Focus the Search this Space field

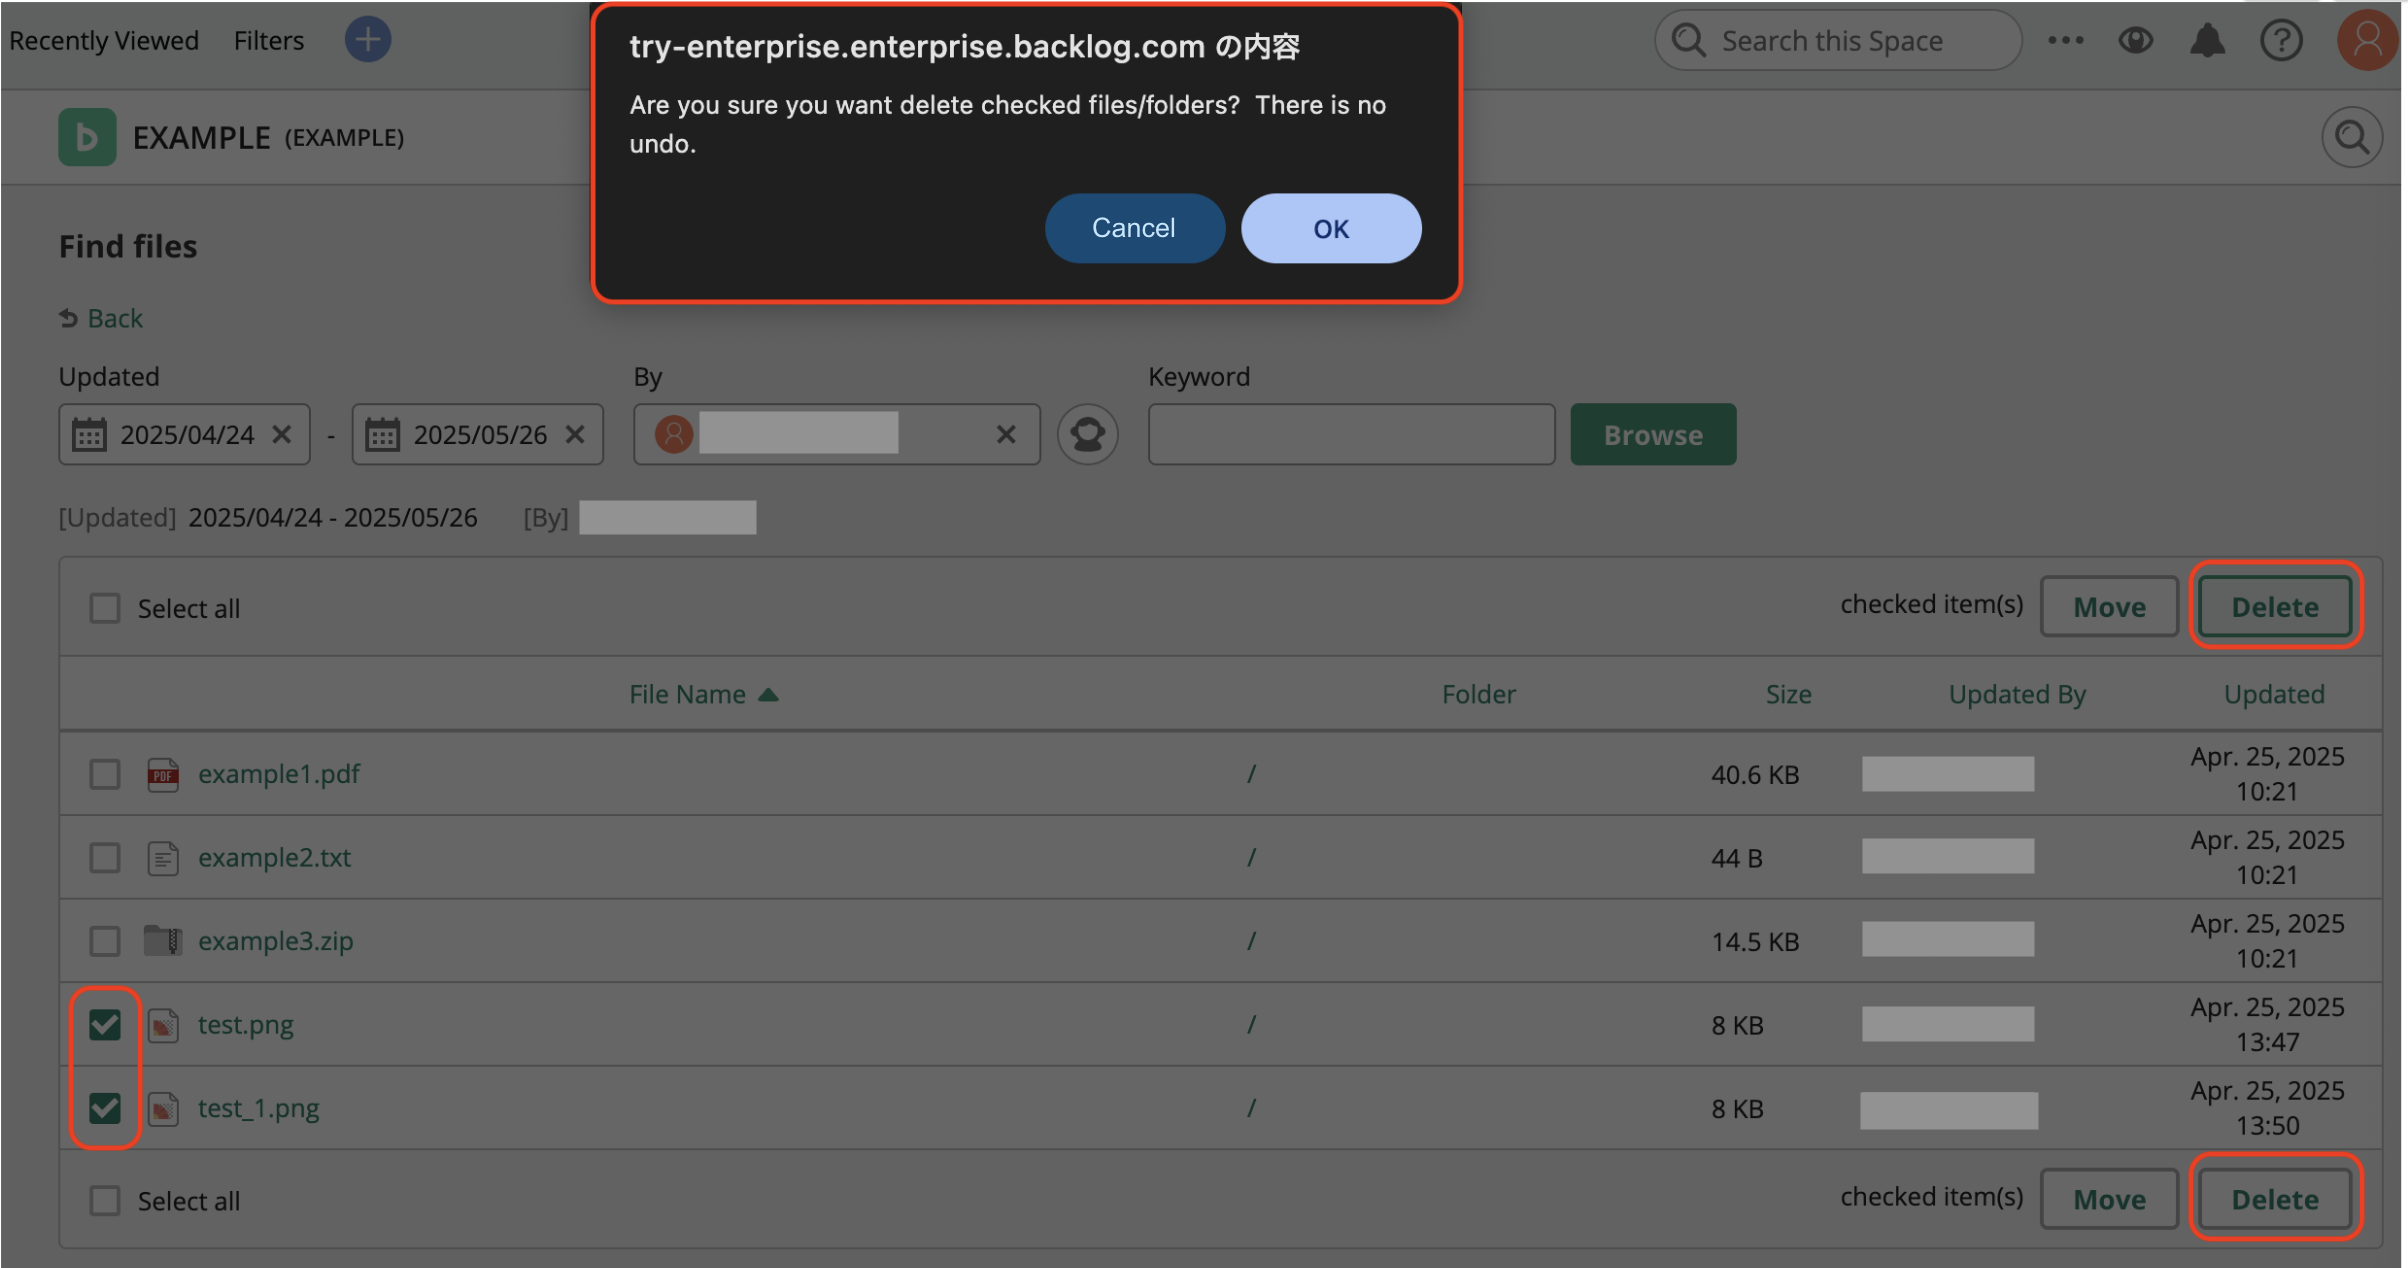pyautogui.click(x=1837, y=40)
